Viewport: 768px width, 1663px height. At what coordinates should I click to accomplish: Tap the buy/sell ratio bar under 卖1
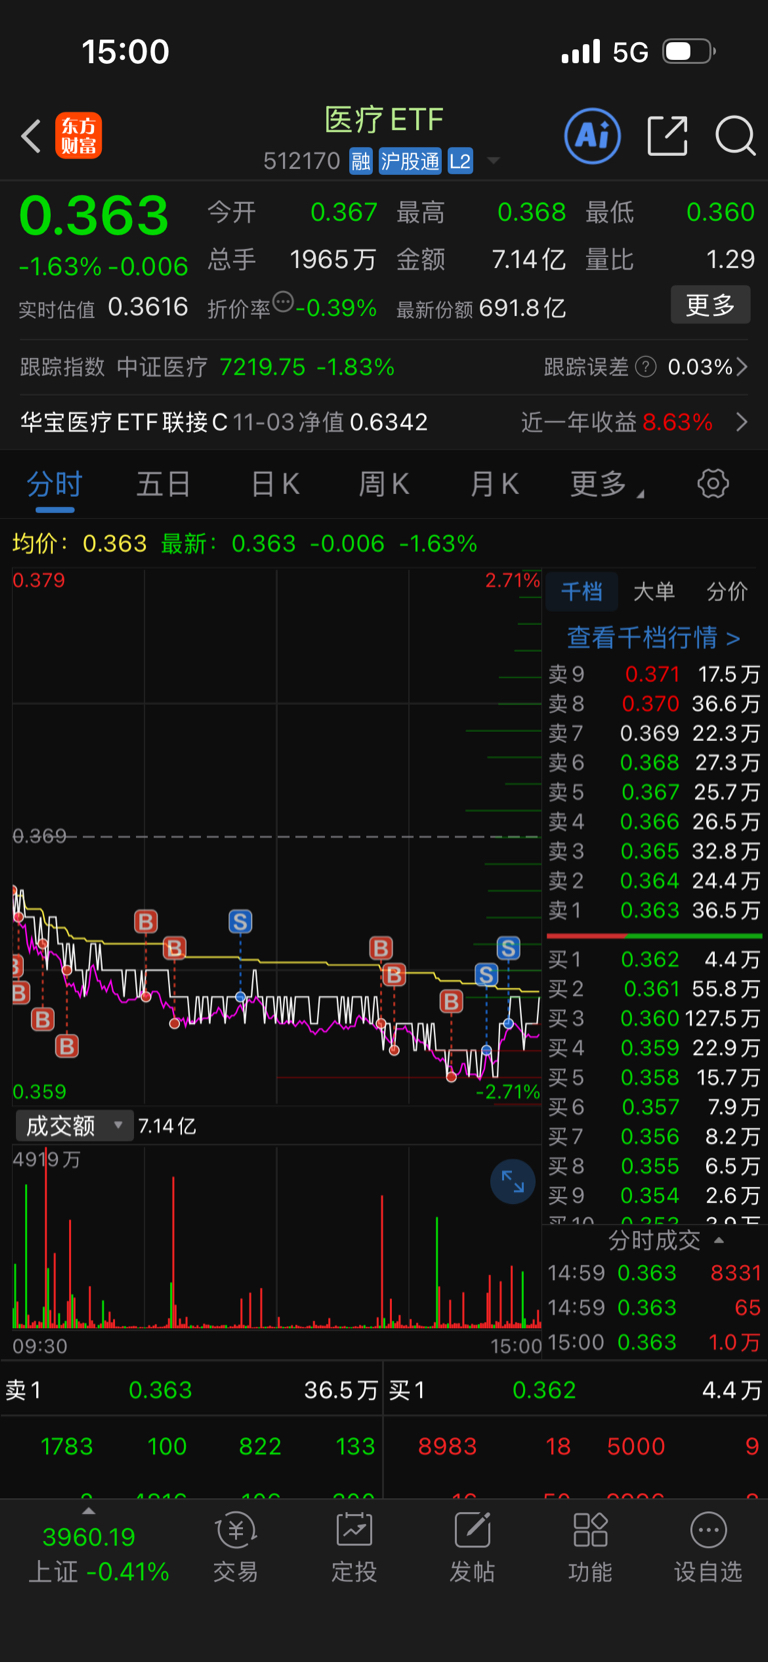pyautogui.click(x=654, y=936)
